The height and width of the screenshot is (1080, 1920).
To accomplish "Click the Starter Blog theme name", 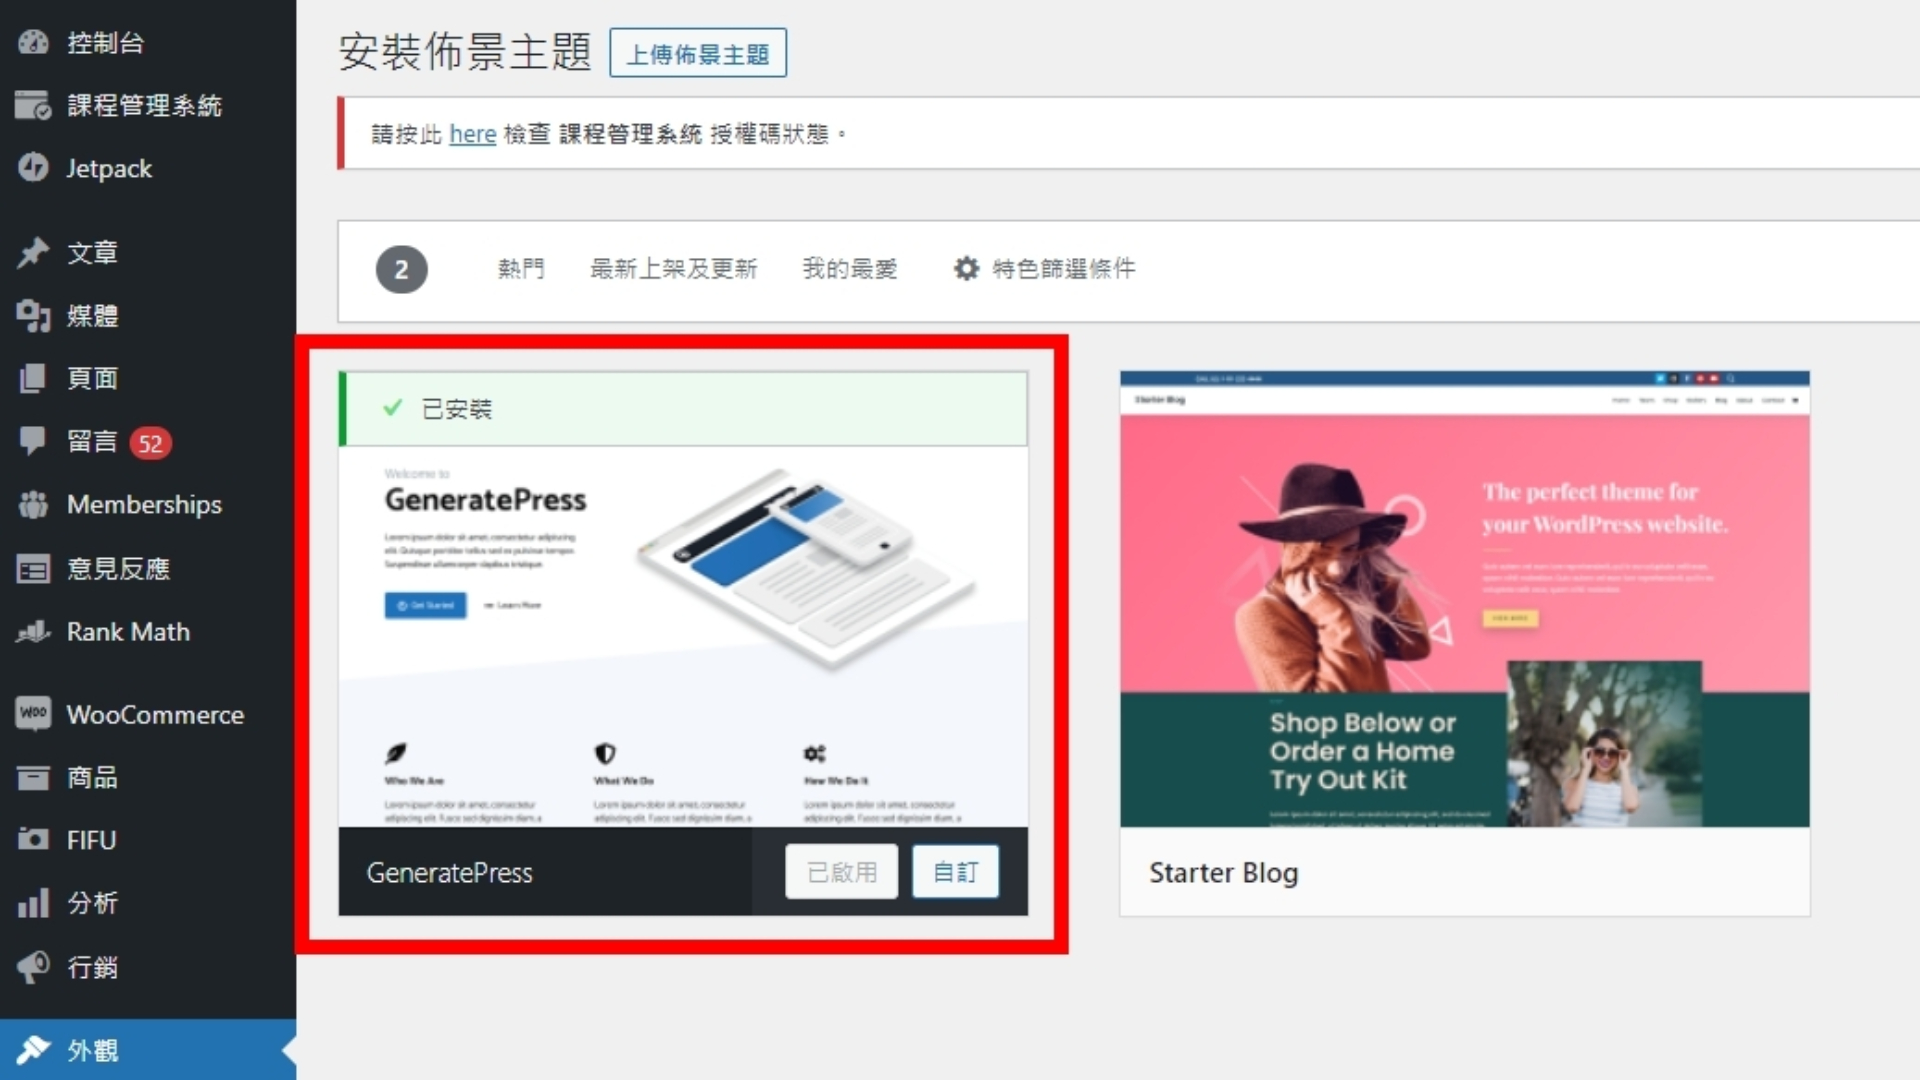I will (x=1224, y=873).
